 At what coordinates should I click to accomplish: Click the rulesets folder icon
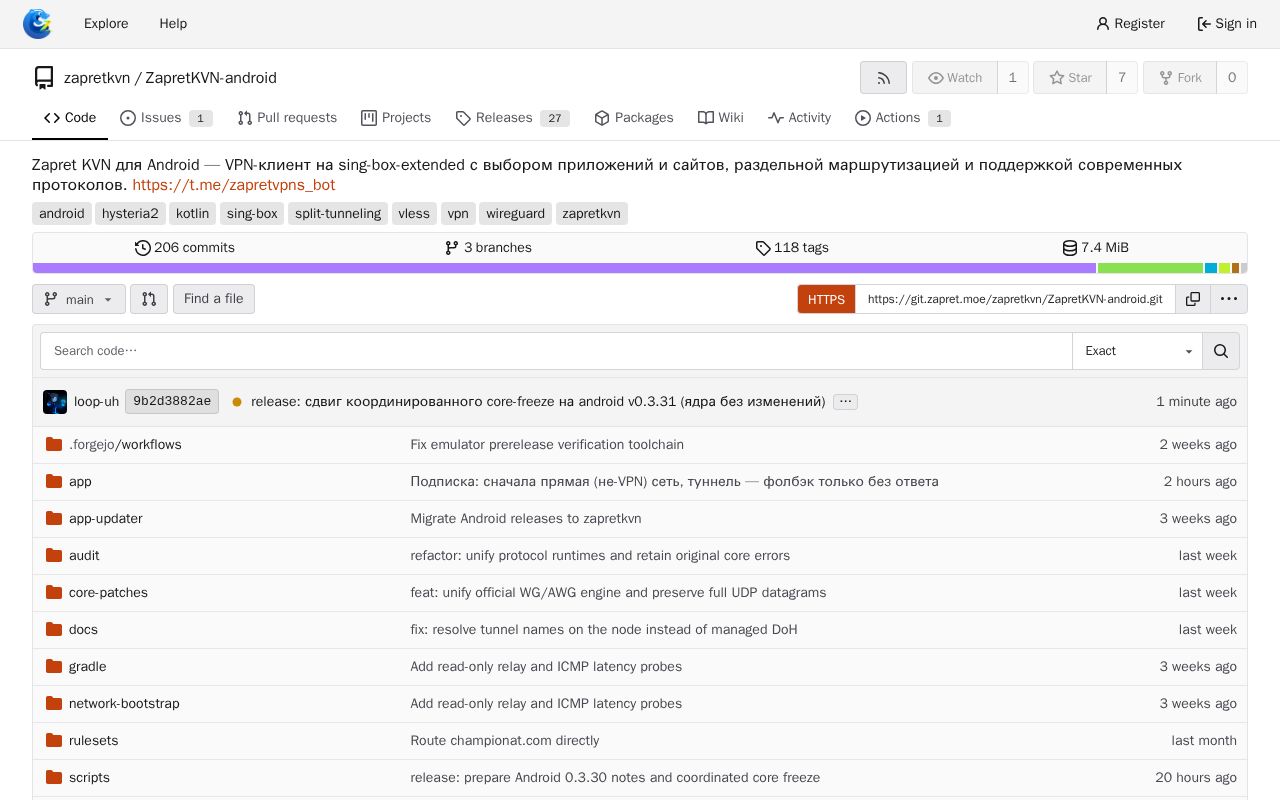coord(54,740)
